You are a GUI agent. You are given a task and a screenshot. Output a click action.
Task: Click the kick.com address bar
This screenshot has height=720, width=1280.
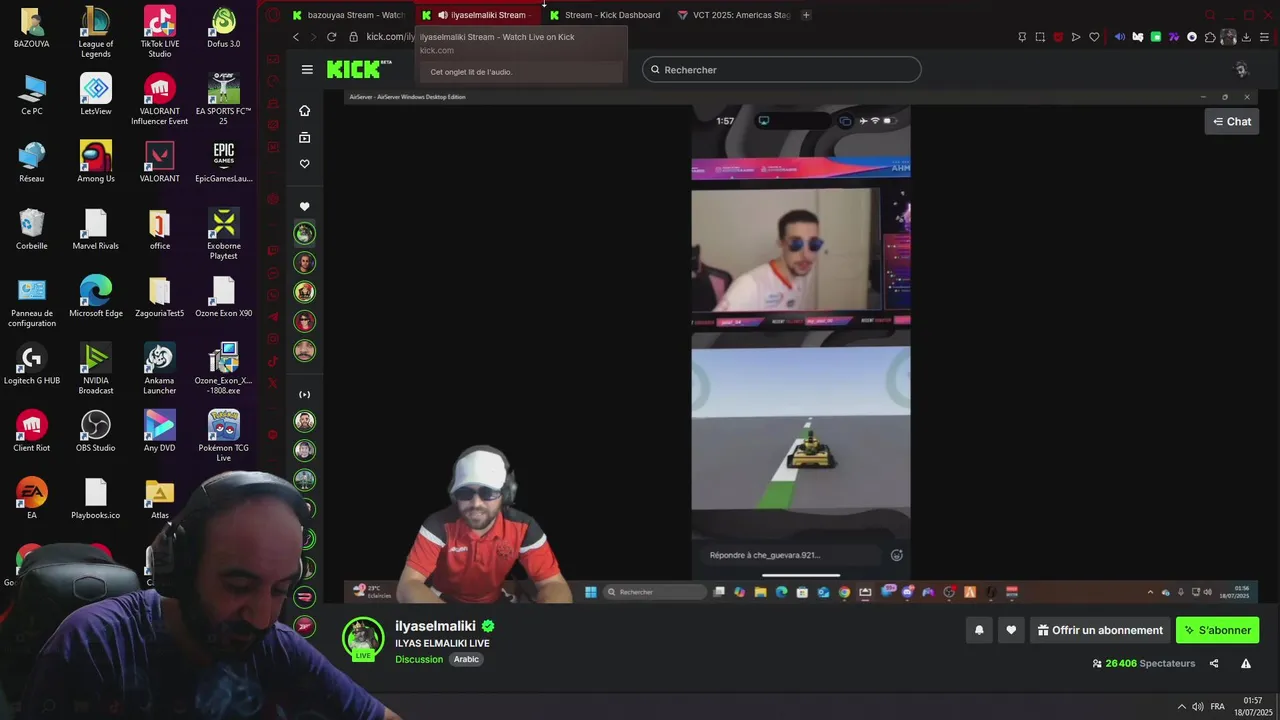pyautogui.click(x=390, y=37)
